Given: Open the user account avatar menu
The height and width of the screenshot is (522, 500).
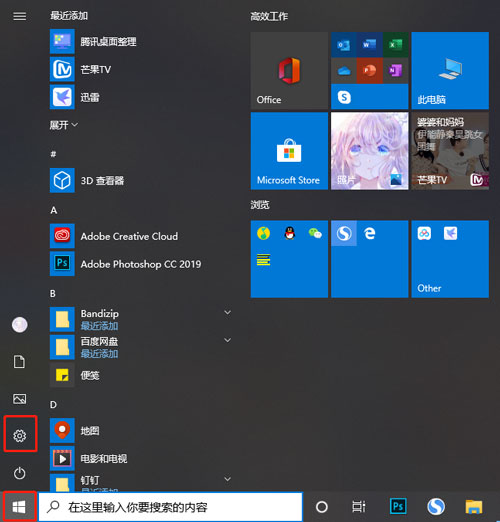Looking at the screenshot, I should (20, 325).
